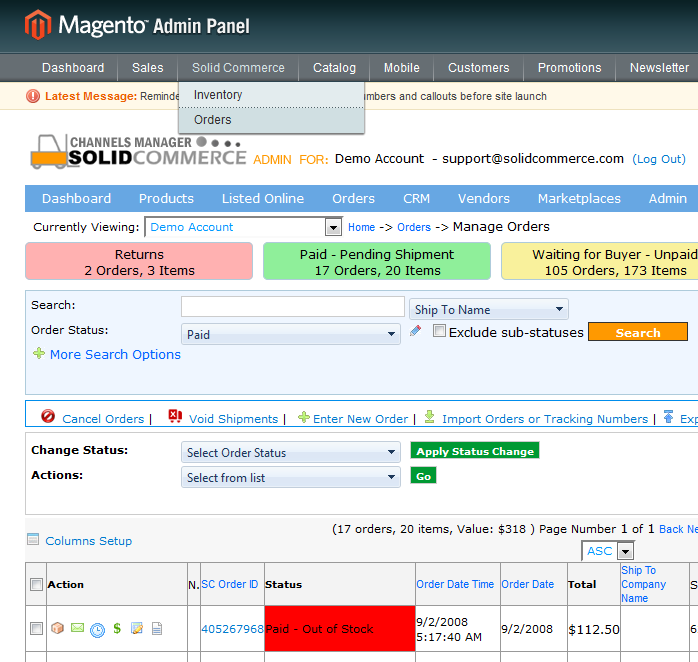698x662 pixels.
Task: Click the green Paid - Pending Shipment tile
Action: click(377, 261)
